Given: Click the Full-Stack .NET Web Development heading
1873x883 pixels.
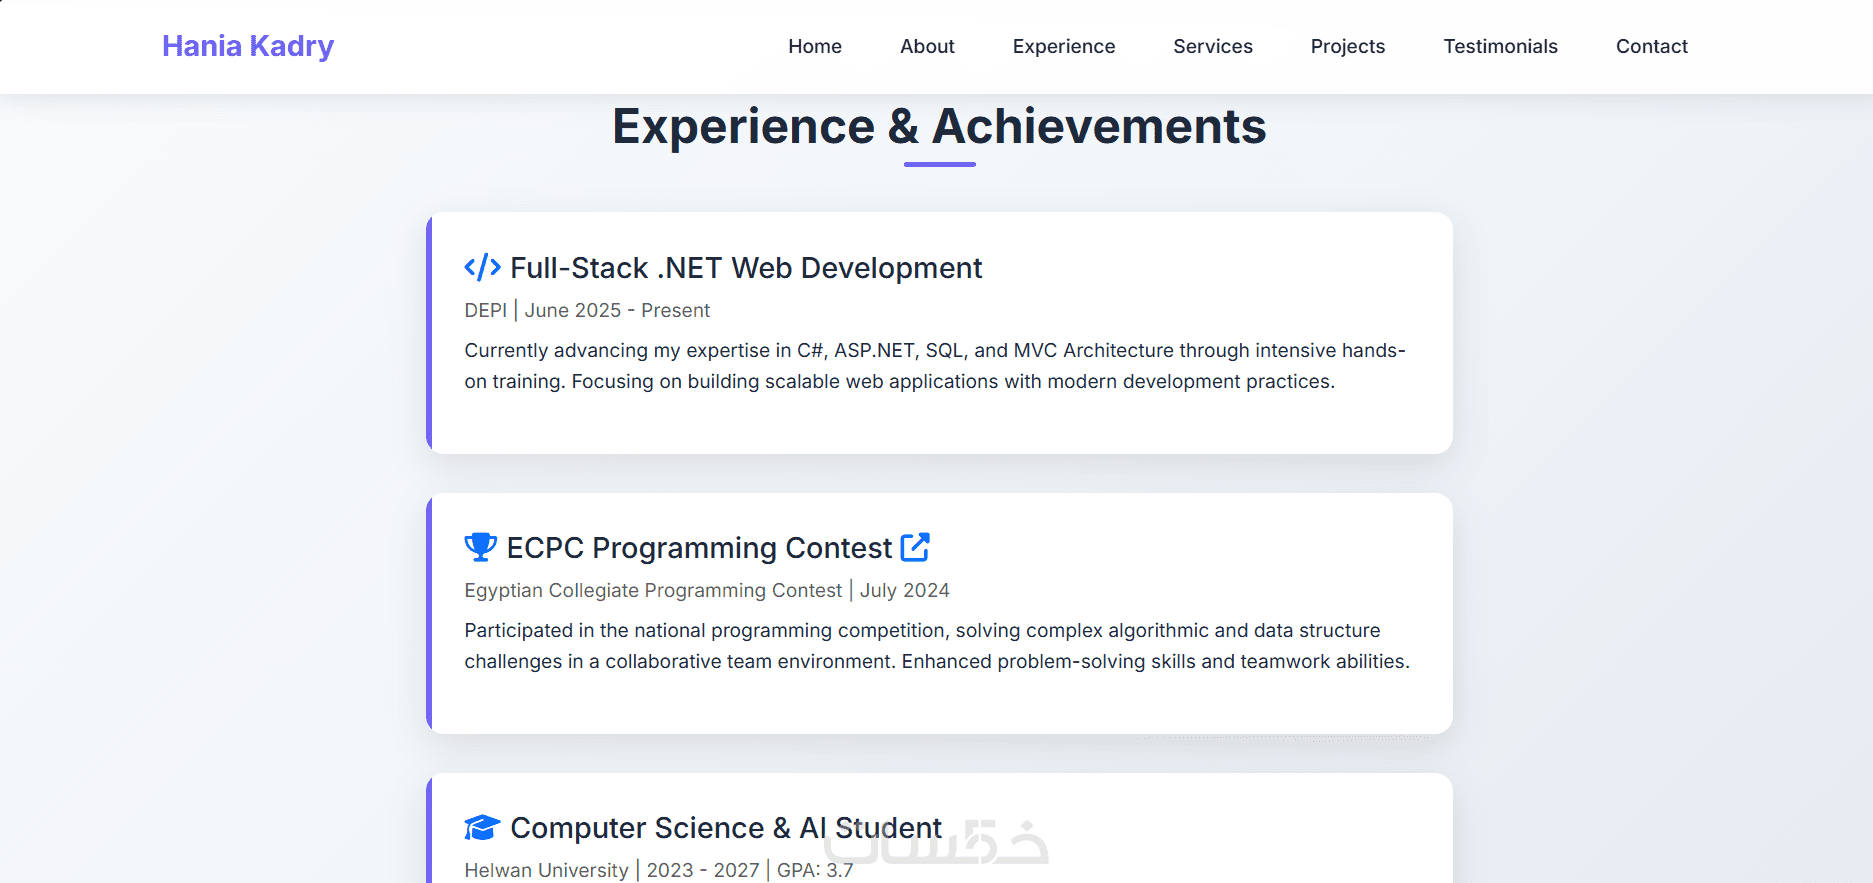Looking at the screenshot, I should point(746,268).
